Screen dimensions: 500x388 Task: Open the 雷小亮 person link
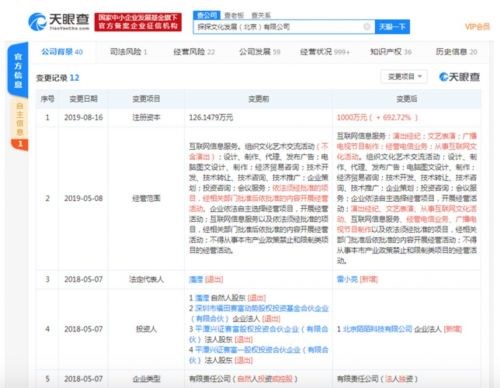click(x=347, y=279)
